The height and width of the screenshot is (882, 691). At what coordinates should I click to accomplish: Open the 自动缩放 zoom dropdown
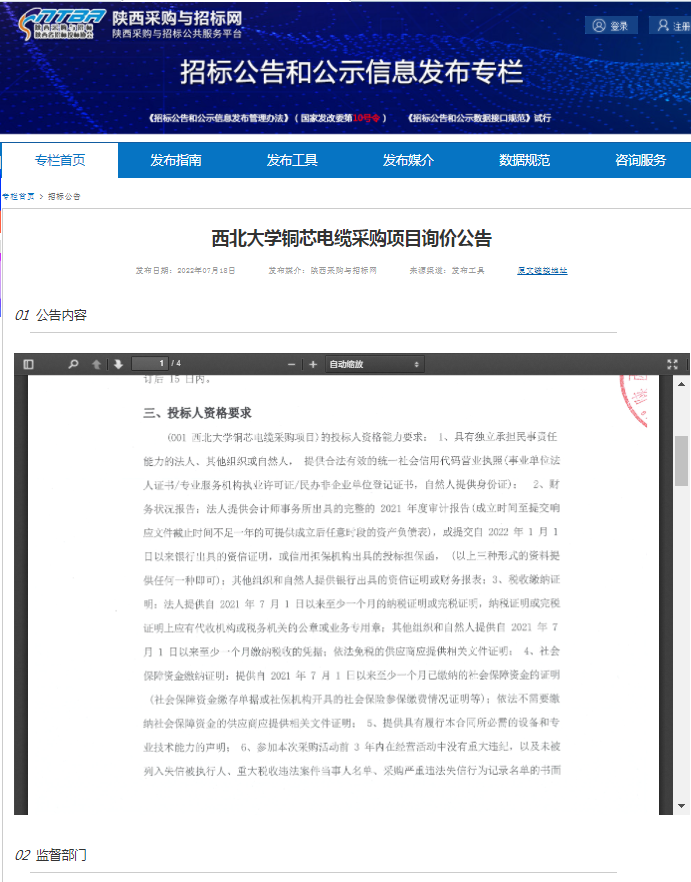375,364
